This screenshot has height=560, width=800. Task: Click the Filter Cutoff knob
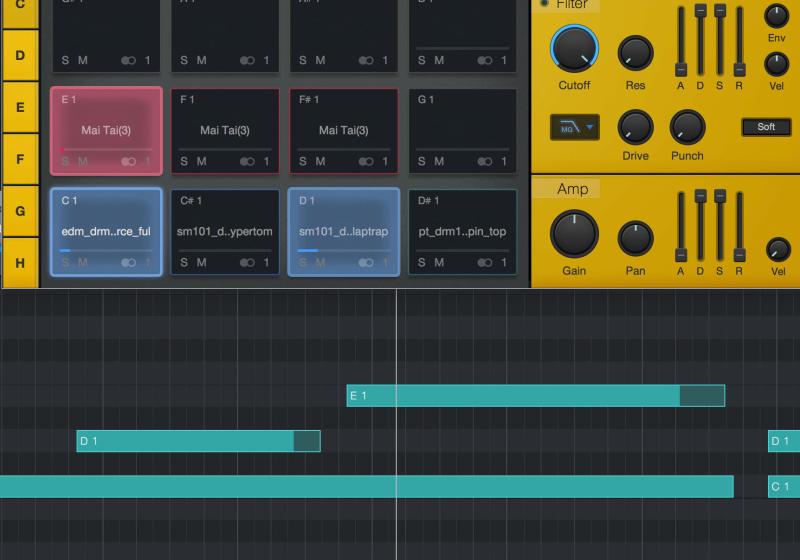[574, 49]
